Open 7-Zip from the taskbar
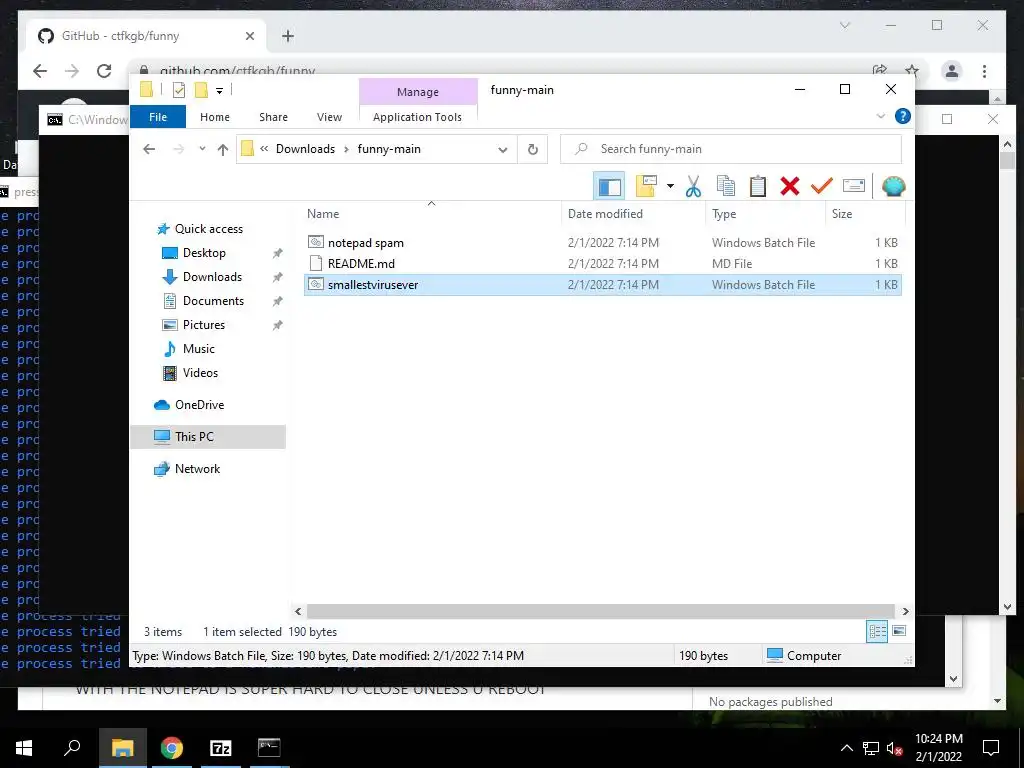 220,748
